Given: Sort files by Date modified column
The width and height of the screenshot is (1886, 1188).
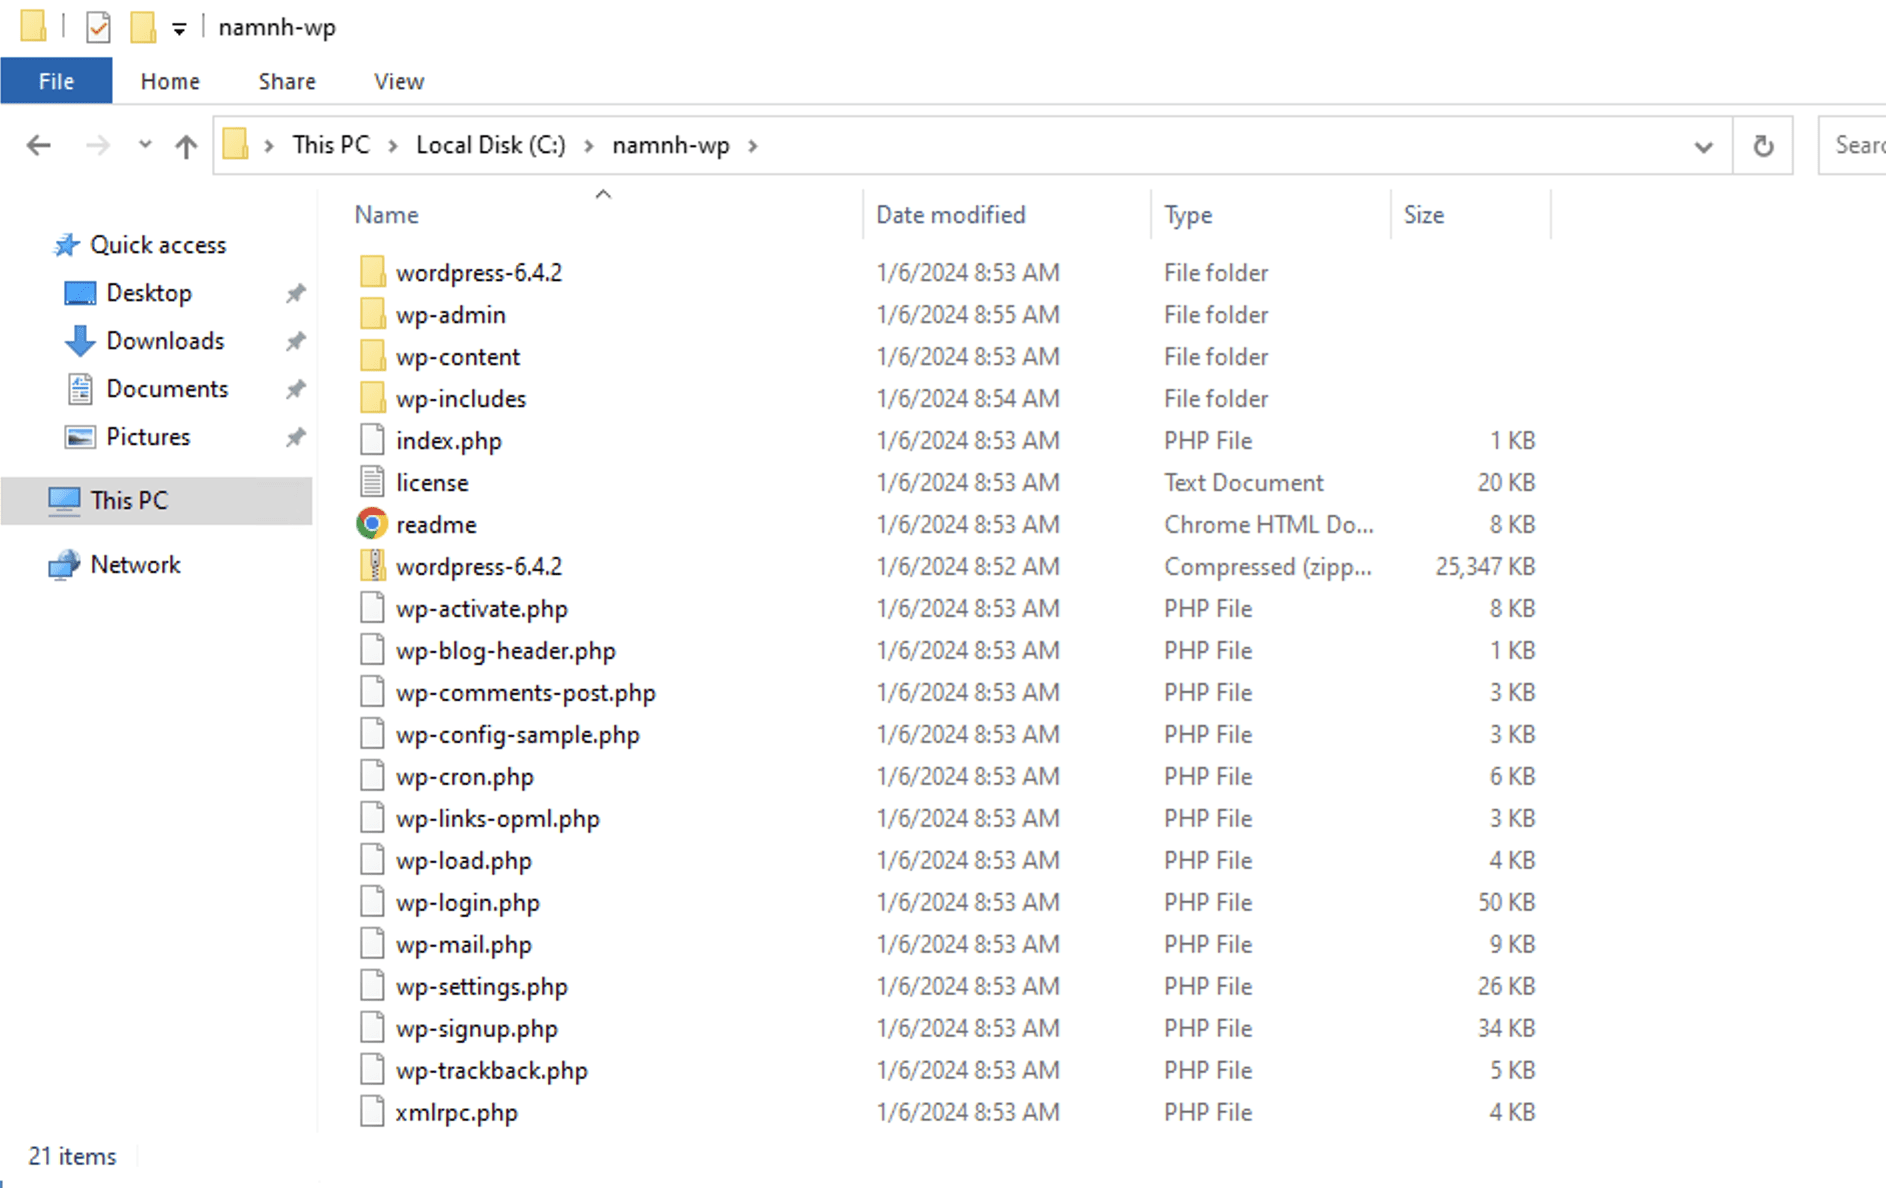Looking at the screenshot, I should 950,215.
